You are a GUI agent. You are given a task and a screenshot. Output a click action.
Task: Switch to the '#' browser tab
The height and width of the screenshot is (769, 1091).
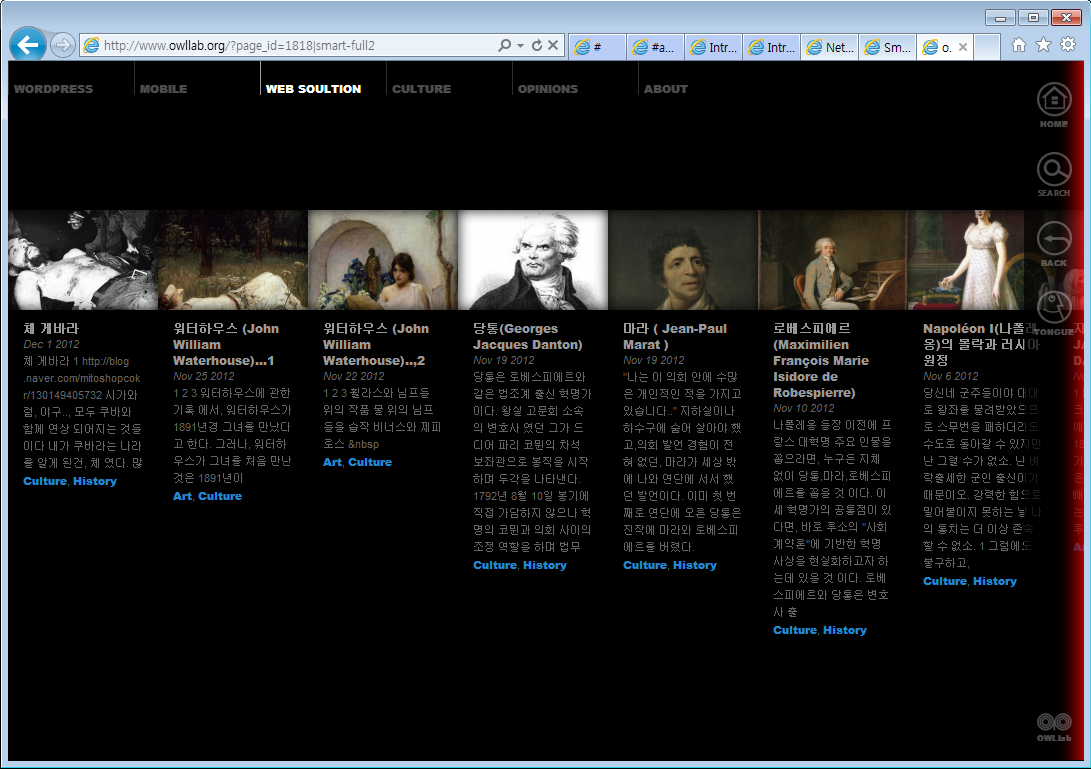(598, 47)
